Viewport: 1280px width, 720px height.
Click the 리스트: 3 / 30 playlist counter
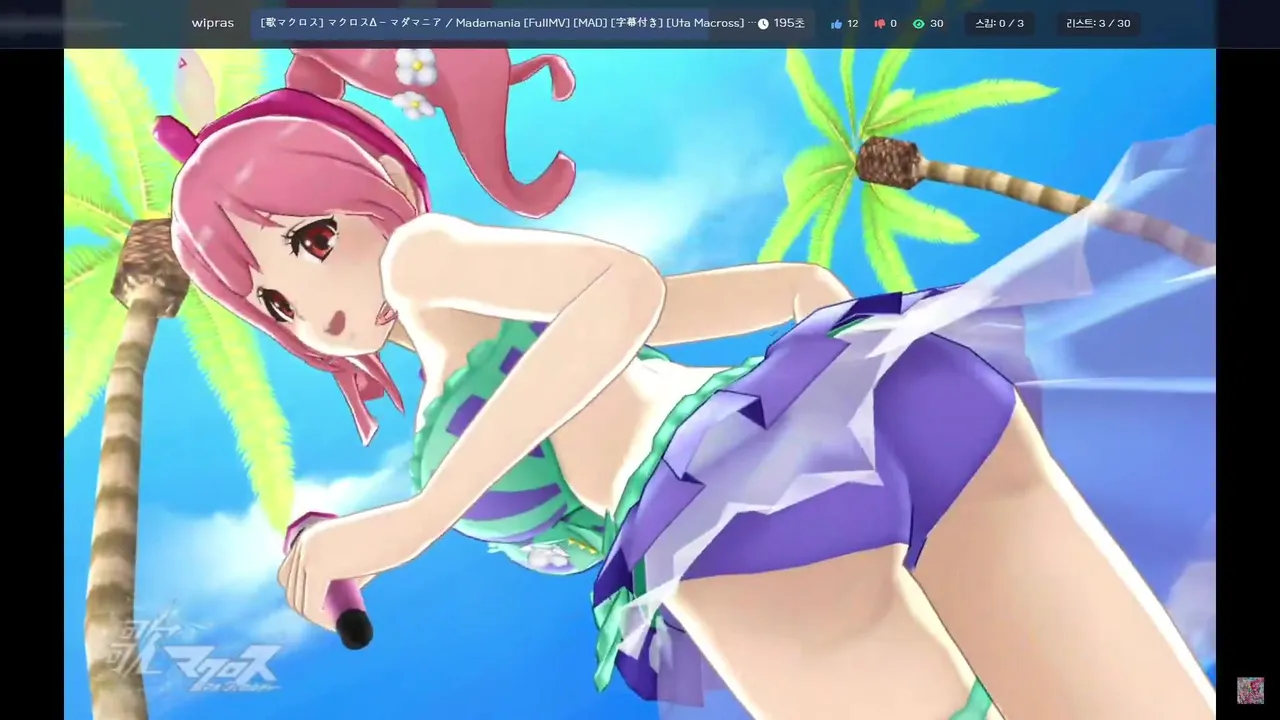pyautogui.click(x=1098, y=23)
